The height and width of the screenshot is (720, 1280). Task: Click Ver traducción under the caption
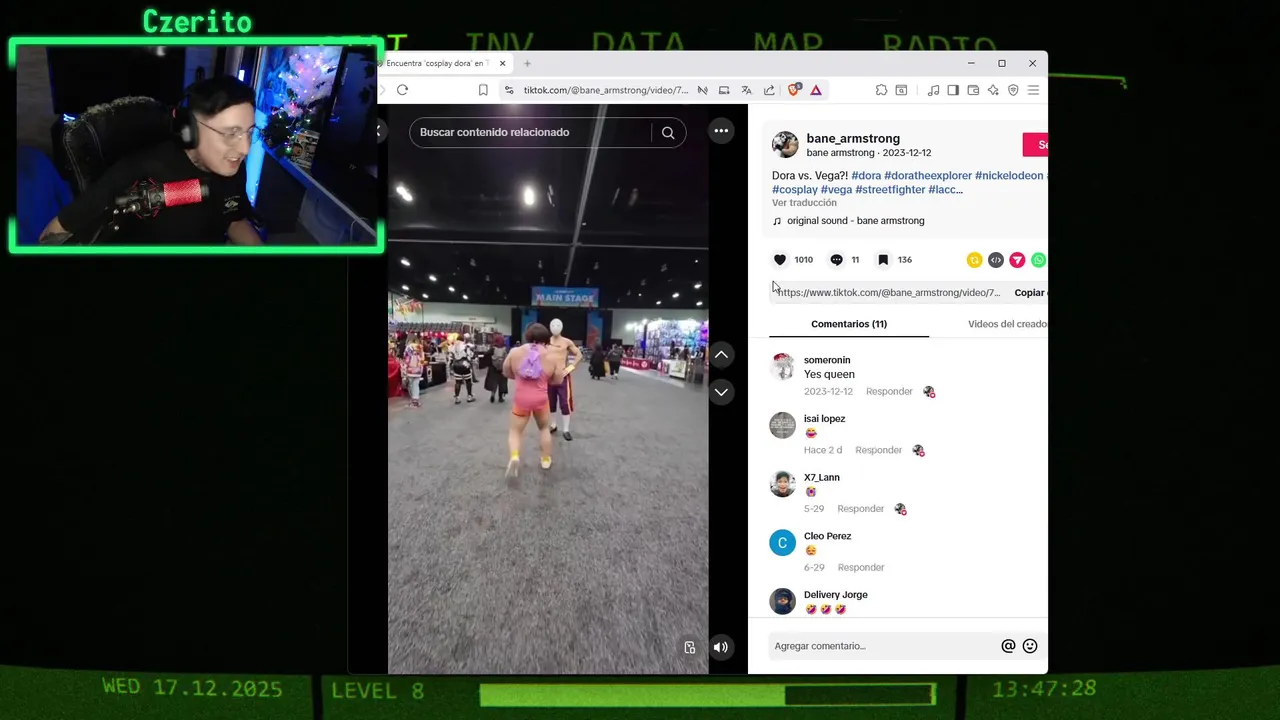(x=804, y=203)
